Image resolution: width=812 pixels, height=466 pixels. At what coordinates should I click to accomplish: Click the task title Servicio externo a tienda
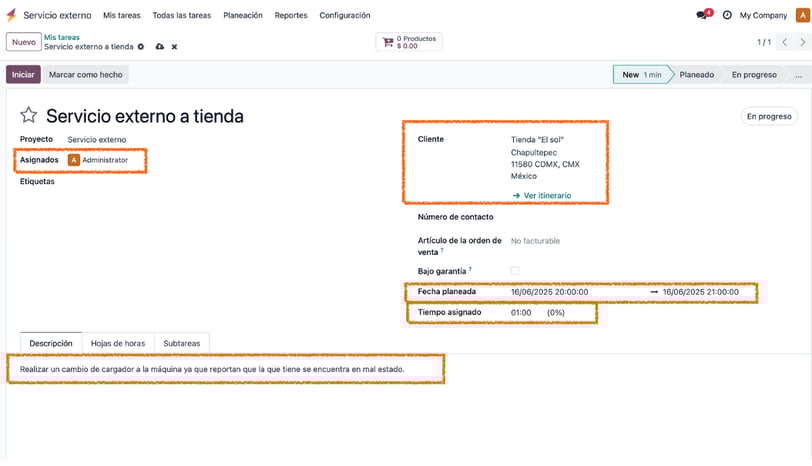(x=145, y=116)
